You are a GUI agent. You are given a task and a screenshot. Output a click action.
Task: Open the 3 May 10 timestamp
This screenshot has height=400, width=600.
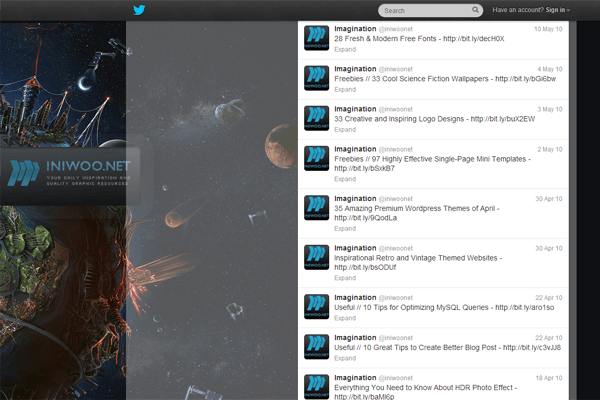click(550, 109)
